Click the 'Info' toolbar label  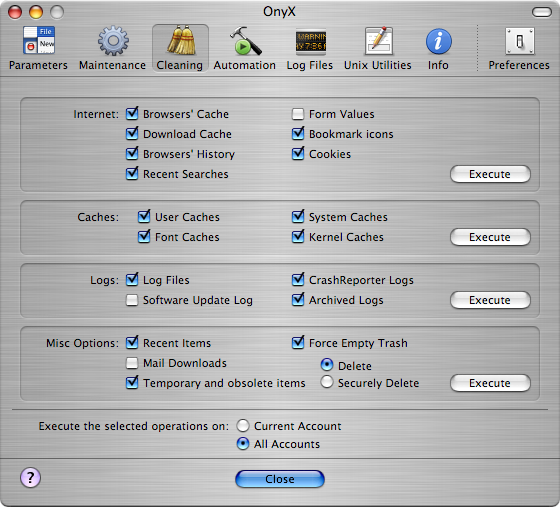click(x=438, y=65)
